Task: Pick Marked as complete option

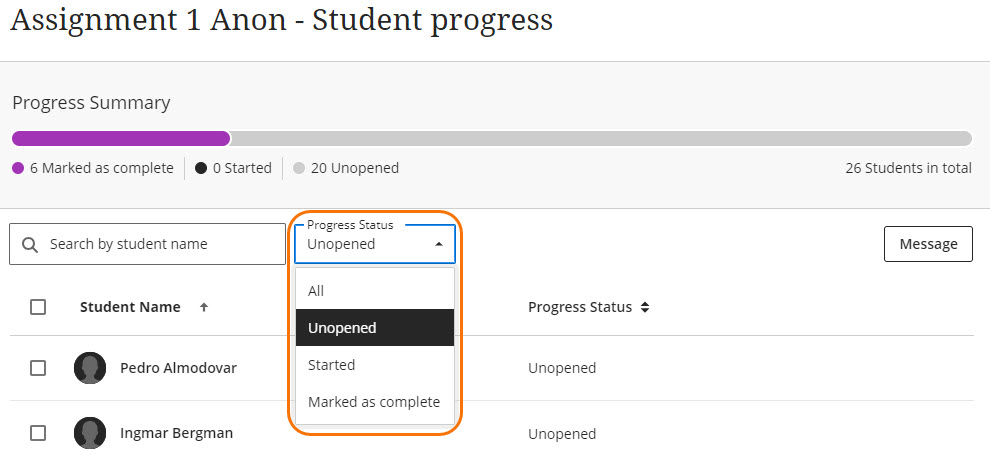Action: tap(374, 402)
